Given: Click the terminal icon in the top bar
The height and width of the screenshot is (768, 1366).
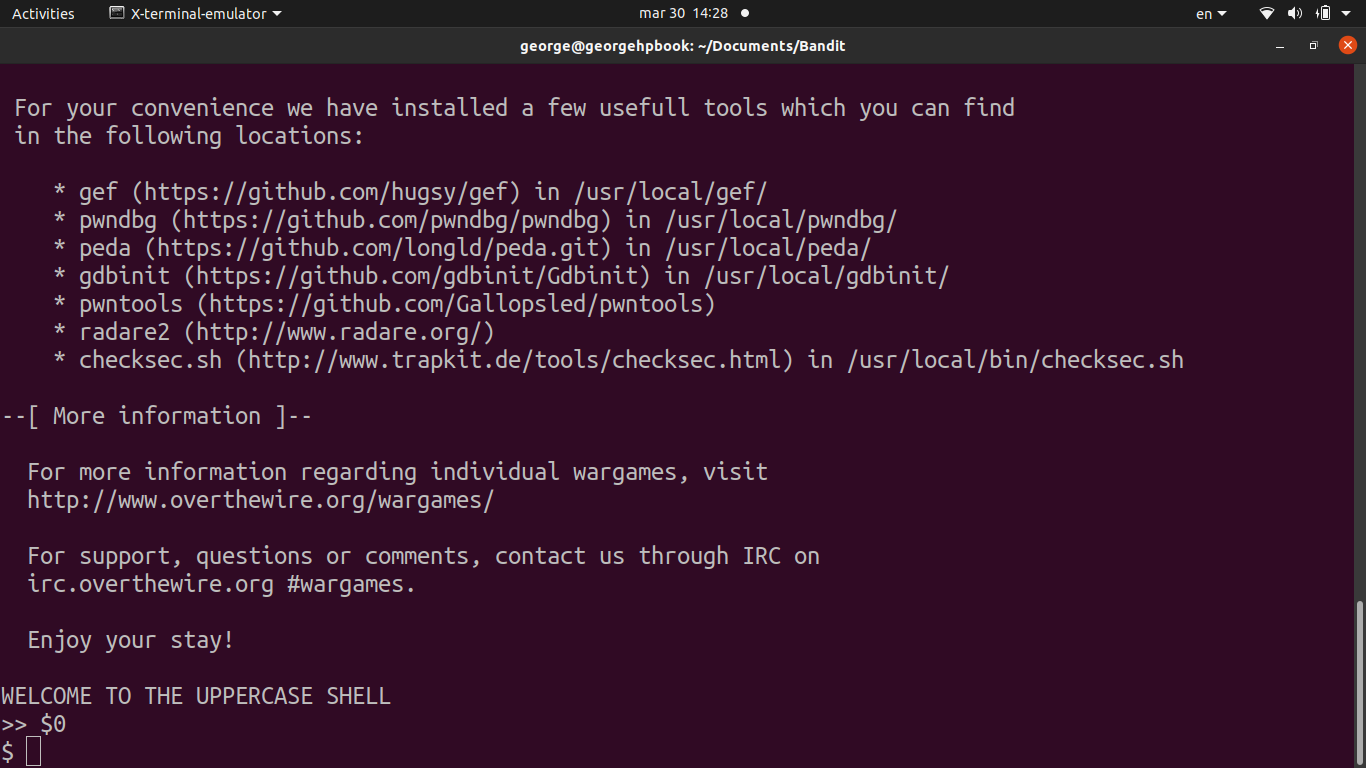Looking at the screenshot, I should coord(117,14).
